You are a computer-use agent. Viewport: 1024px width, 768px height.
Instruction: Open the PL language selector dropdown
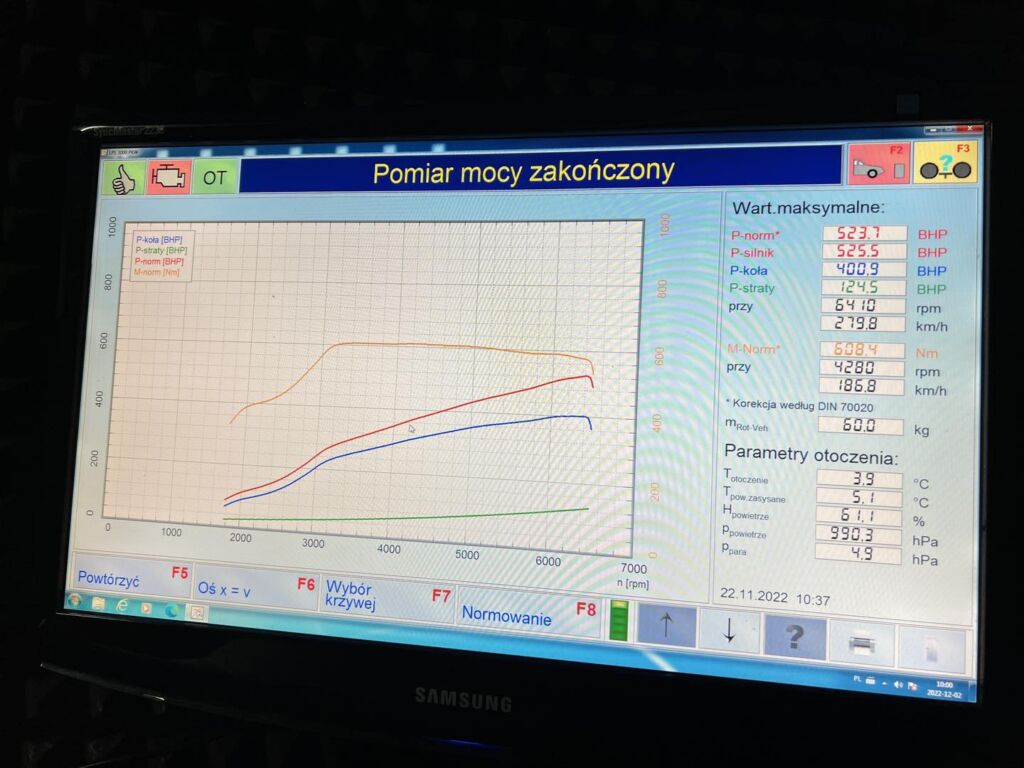(858, 678)
